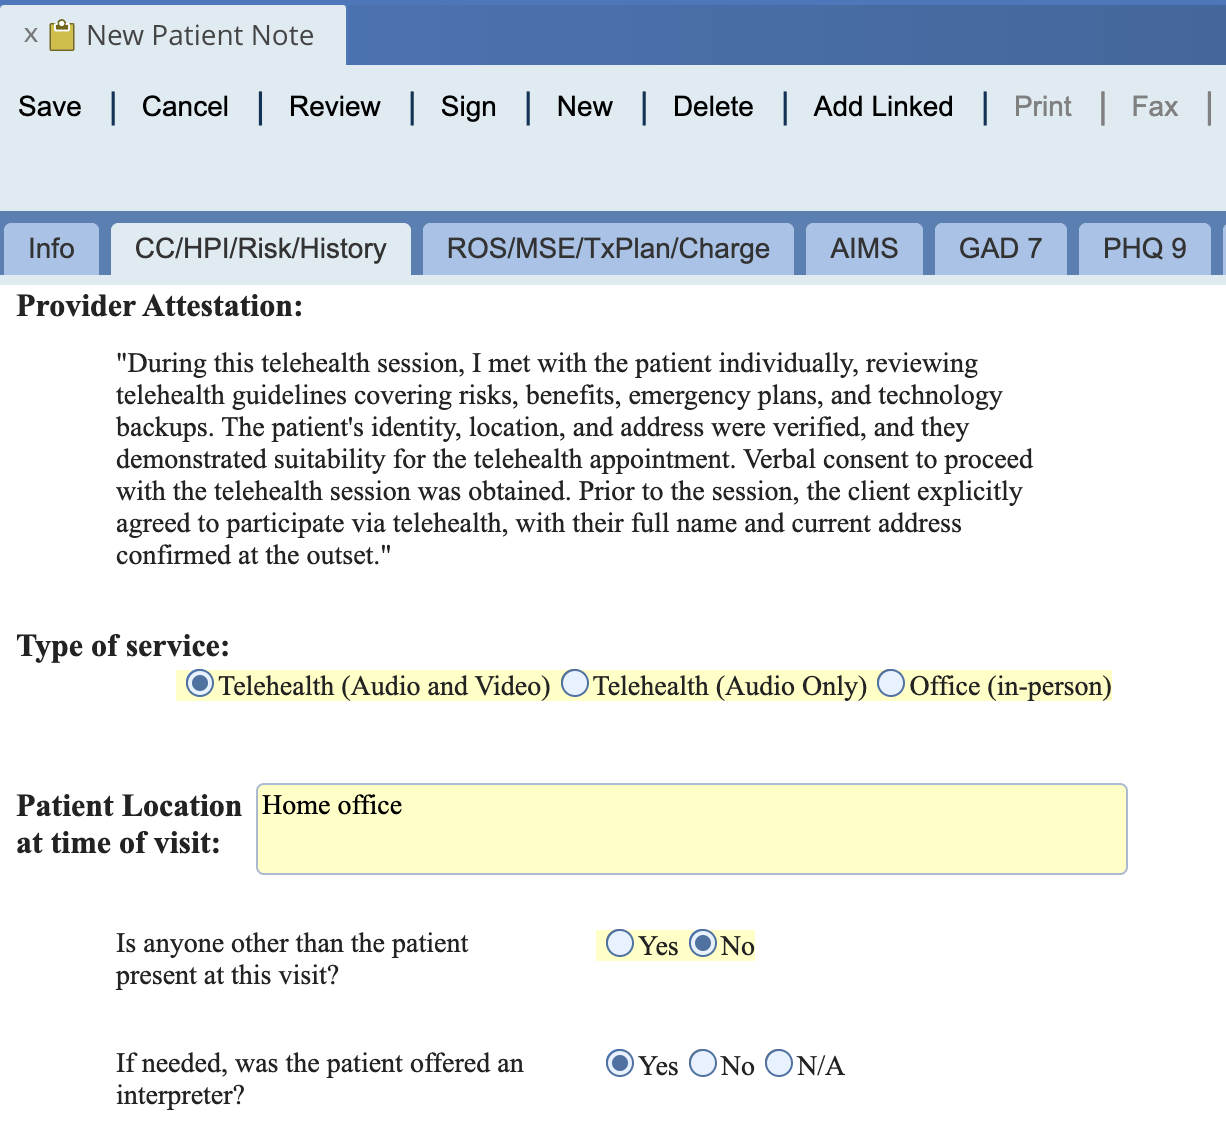Screen dimensions: 1226x1132
Task: Click the Patient Location text field
Action: click(692, 829)
